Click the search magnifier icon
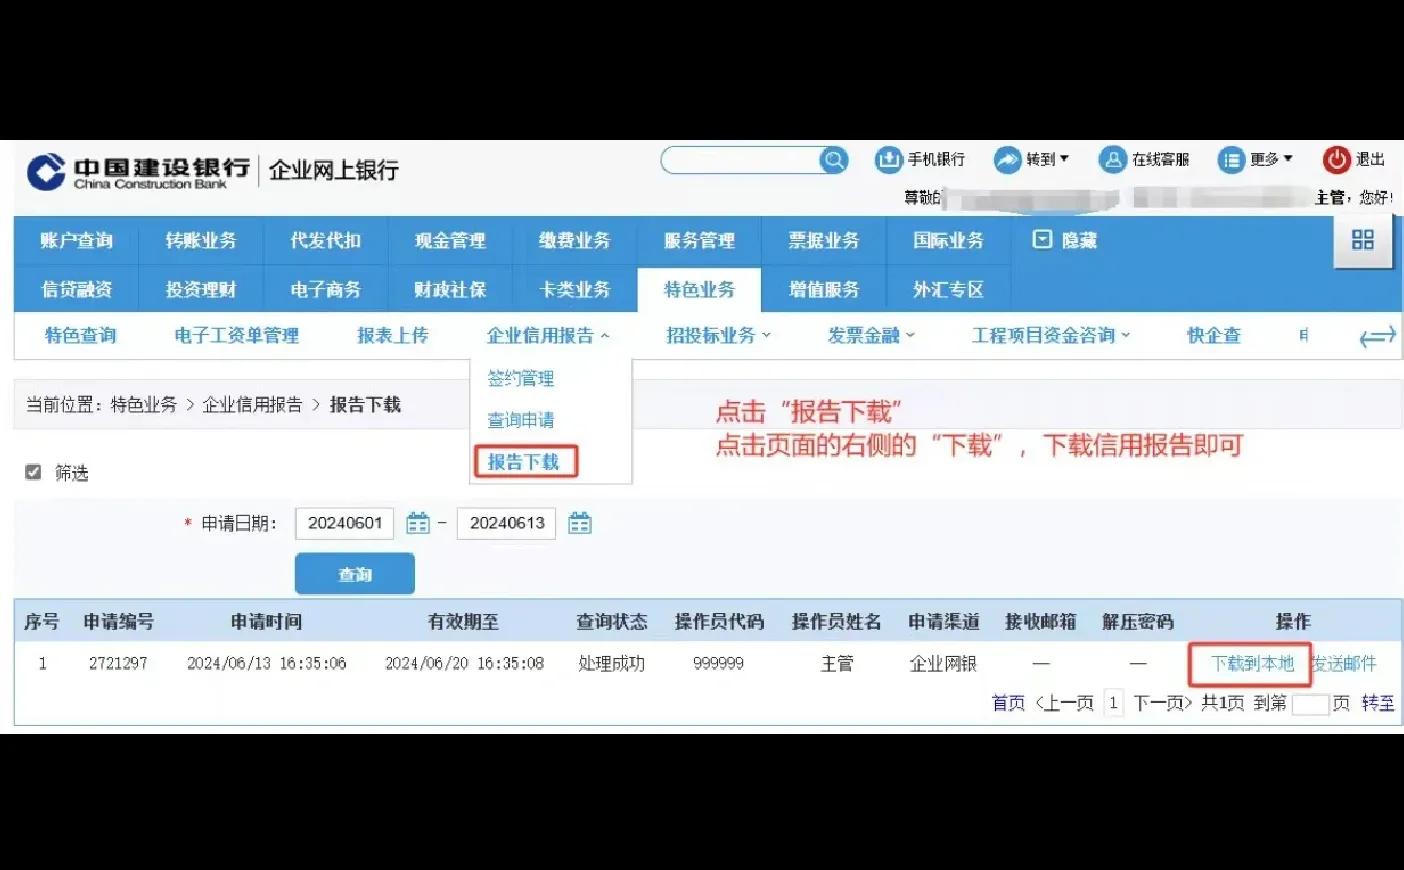 point(833,159)
